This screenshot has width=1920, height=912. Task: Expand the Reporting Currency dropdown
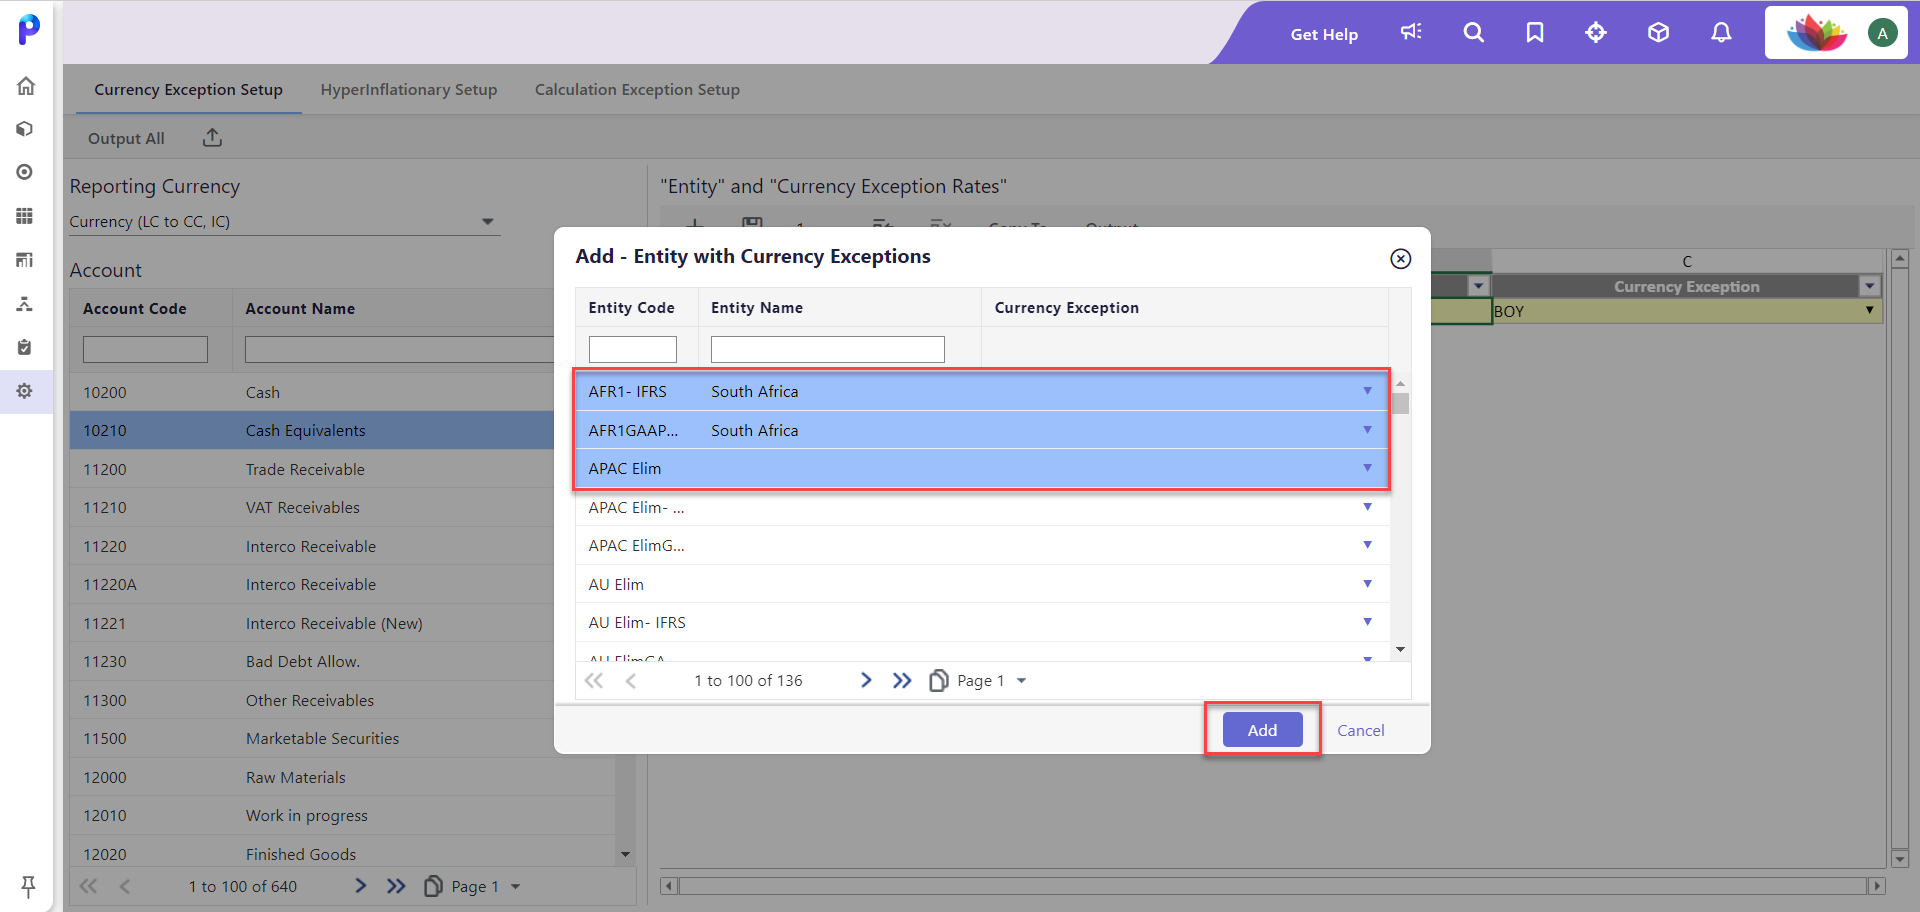[488, 222]
